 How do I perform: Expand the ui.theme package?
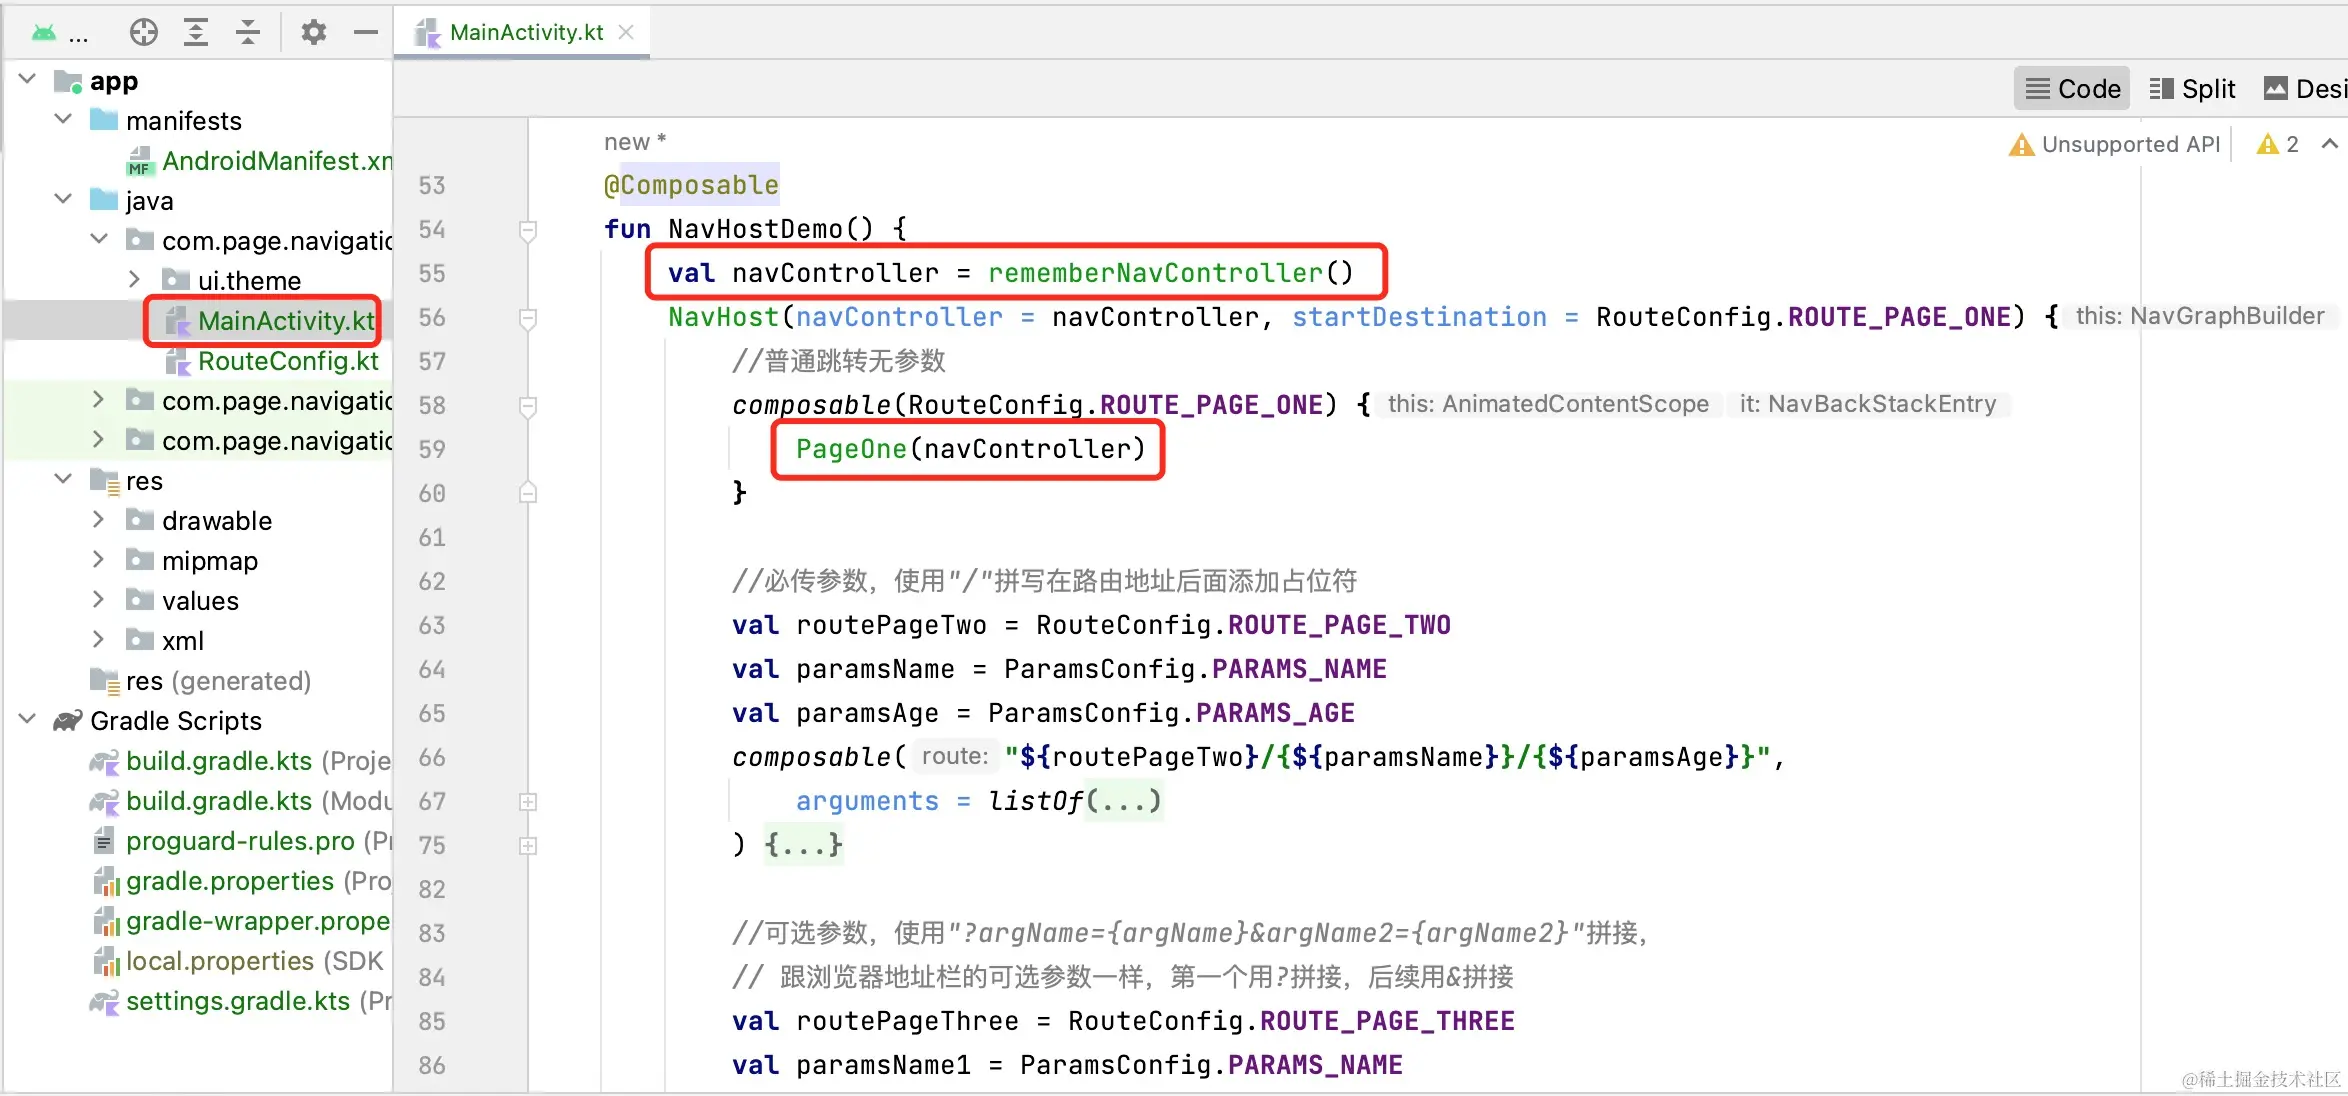click(134, 280)
